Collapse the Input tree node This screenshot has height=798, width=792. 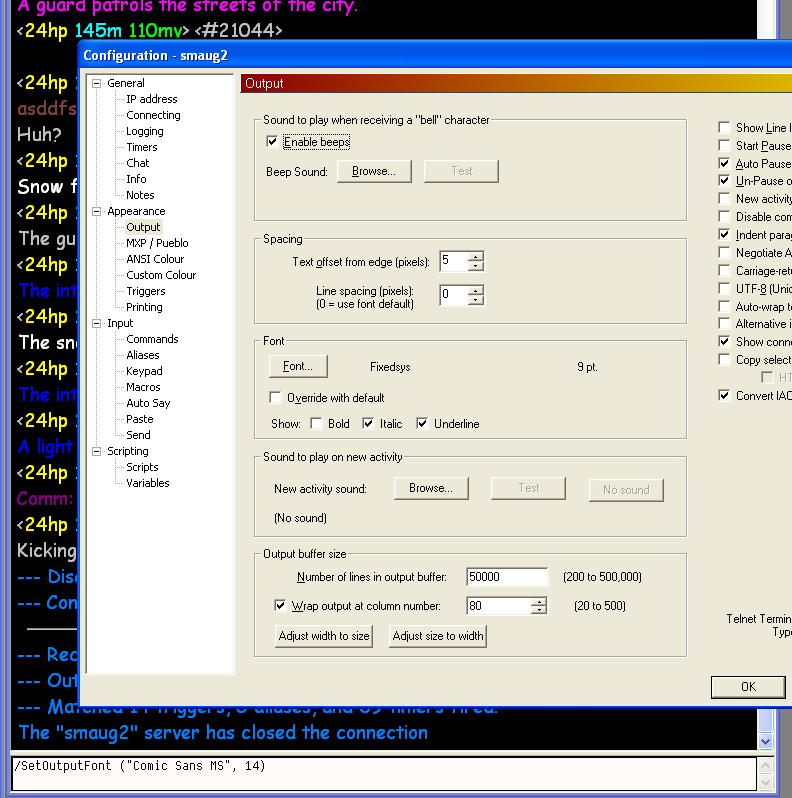pyautogui.click(x=96, y=323)
